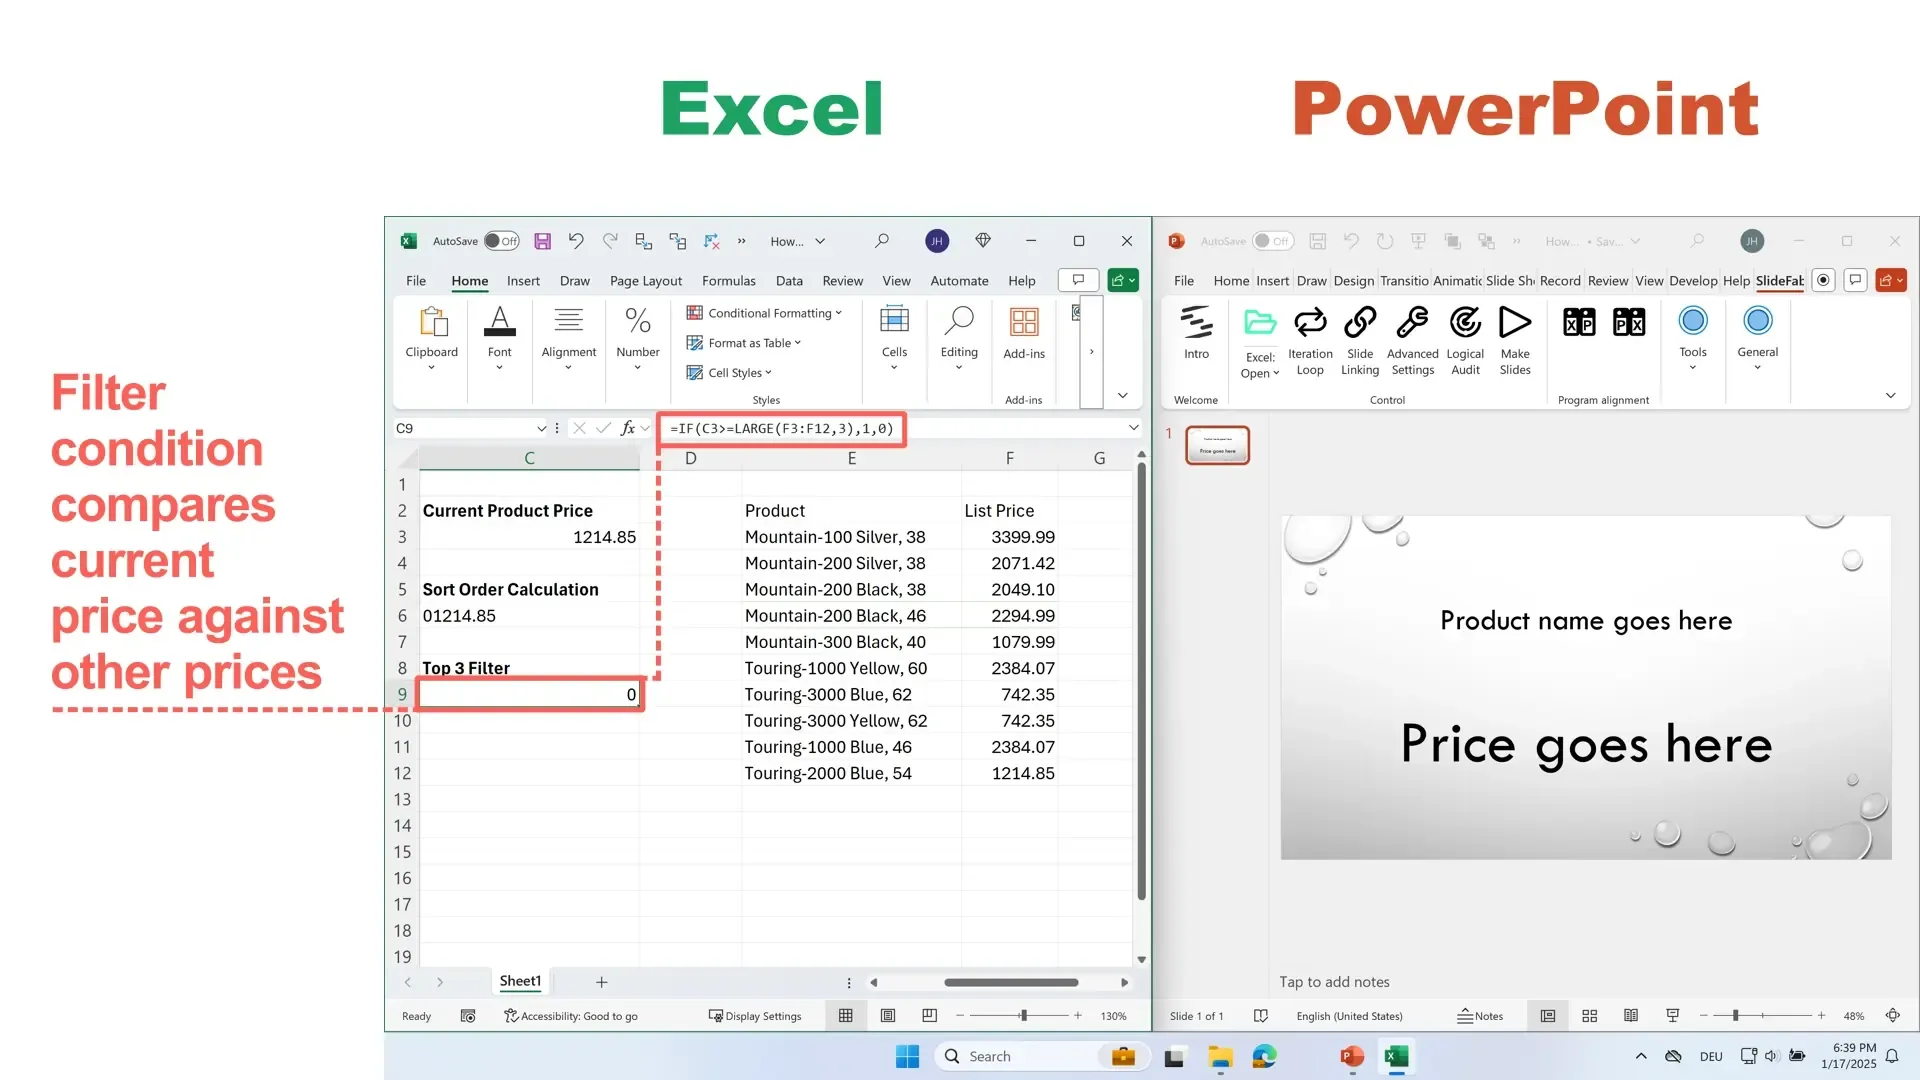The image size is (1920, 1080).
Task: Open the Font group in Excel ribbon
Action: click(499, 338)
